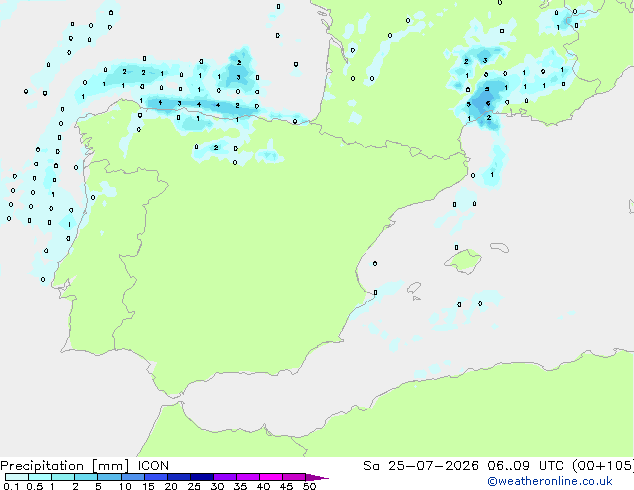This screenshot has height=490, width=634.
Task: Click the "10" legend scale label
Action: [125, 486]
